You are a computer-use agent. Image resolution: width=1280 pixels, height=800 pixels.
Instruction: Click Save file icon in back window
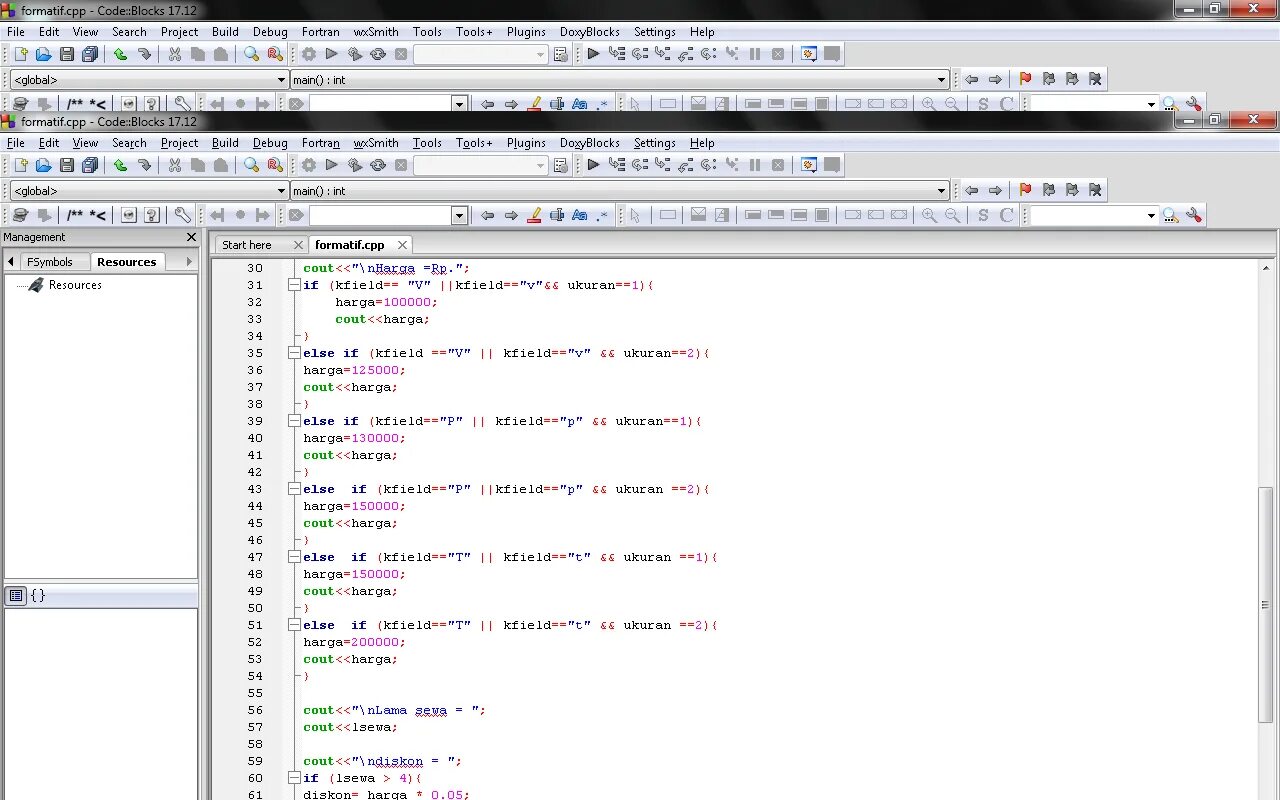(x=67, y=54)
